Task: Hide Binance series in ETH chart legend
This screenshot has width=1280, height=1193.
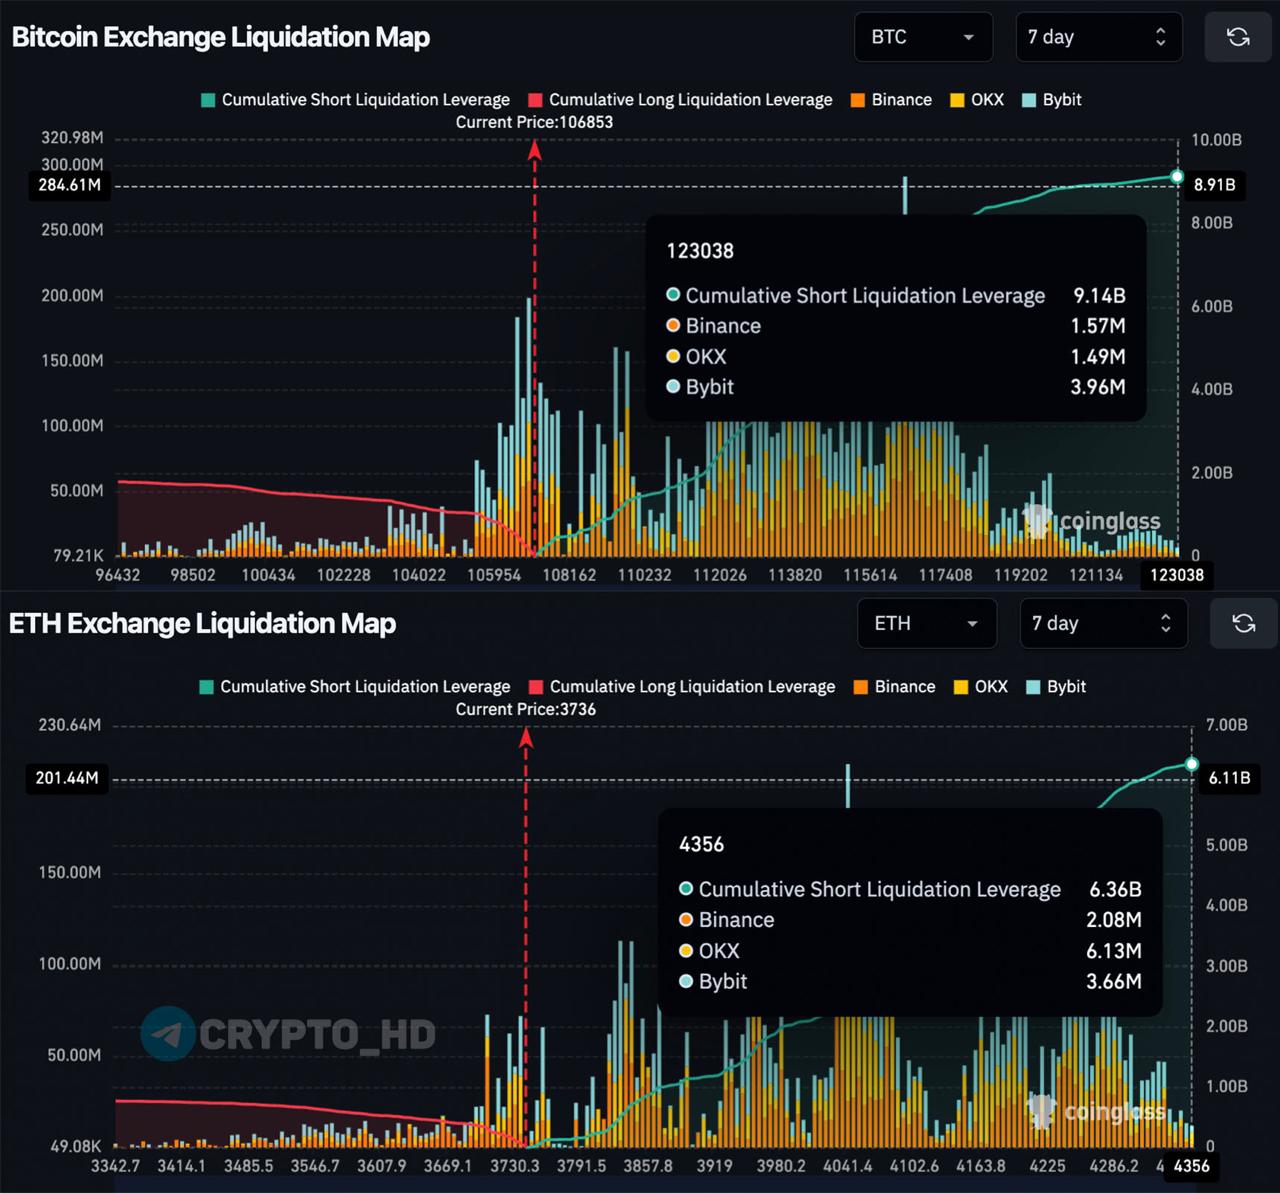Action: tap(894, 687)
